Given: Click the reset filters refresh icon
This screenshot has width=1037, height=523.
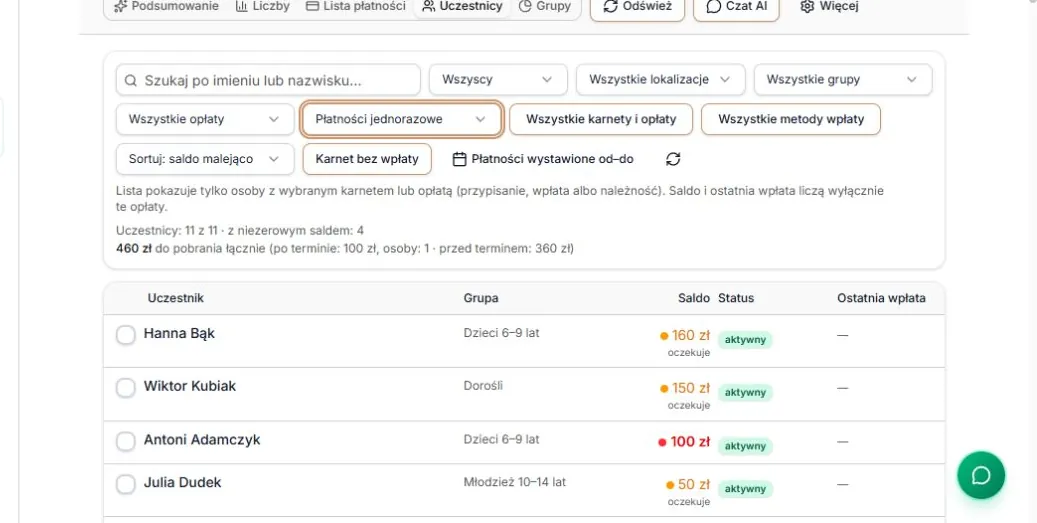Looking at the screenshot, I should (x=673, y=159).
